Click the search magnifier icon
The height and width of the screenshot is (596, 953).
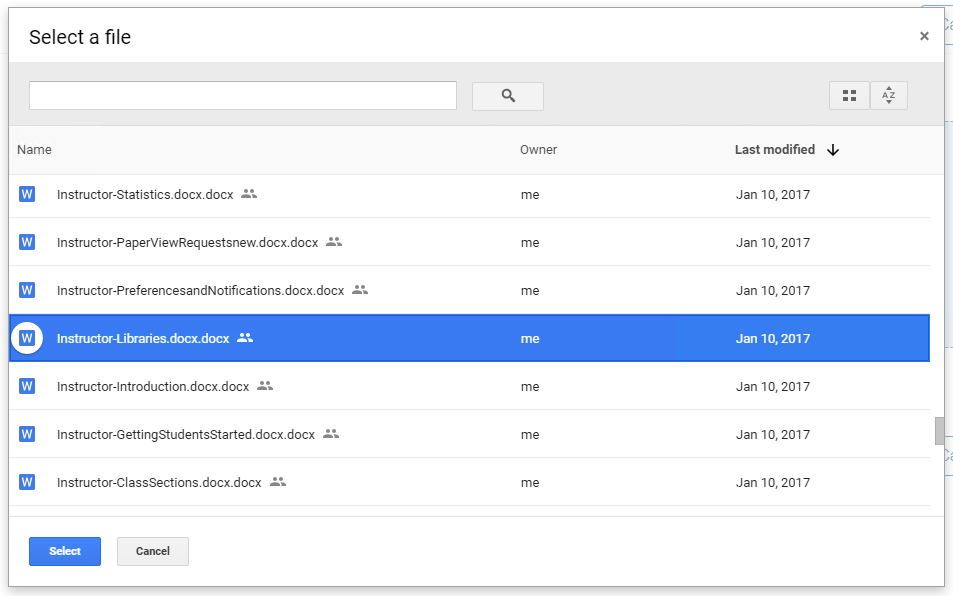pos(507,96)
